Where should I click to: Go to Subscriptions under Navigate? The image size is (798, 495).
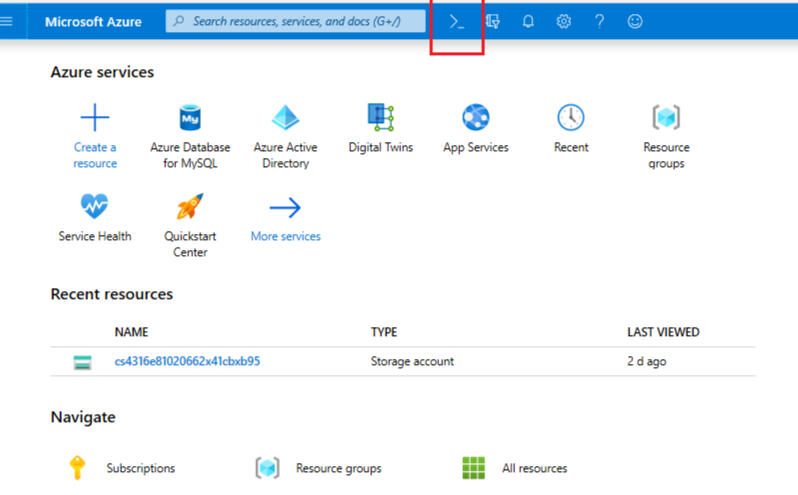coord(140,468)
